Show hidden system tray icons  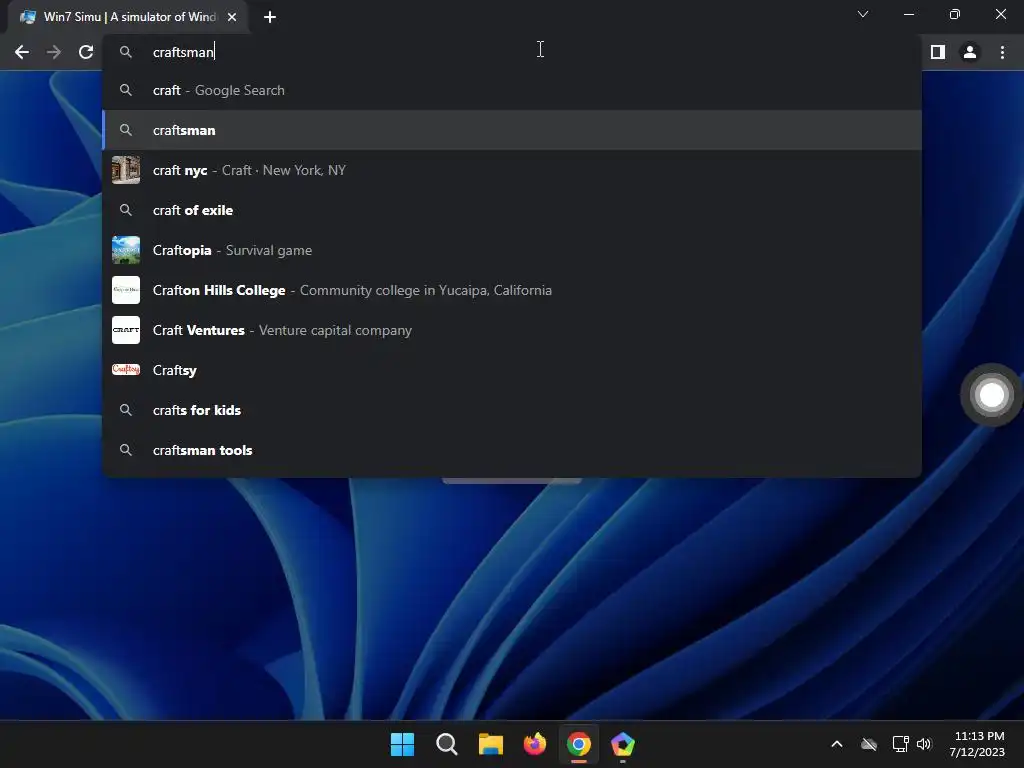(x=837, y=744)
